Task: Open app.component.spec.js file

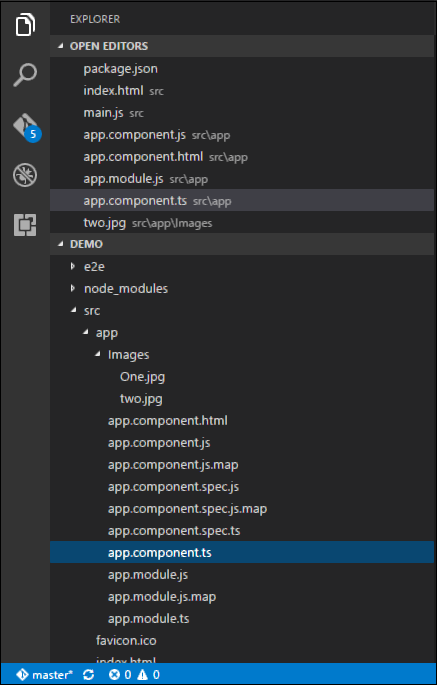Action: [x=242, y=487]
